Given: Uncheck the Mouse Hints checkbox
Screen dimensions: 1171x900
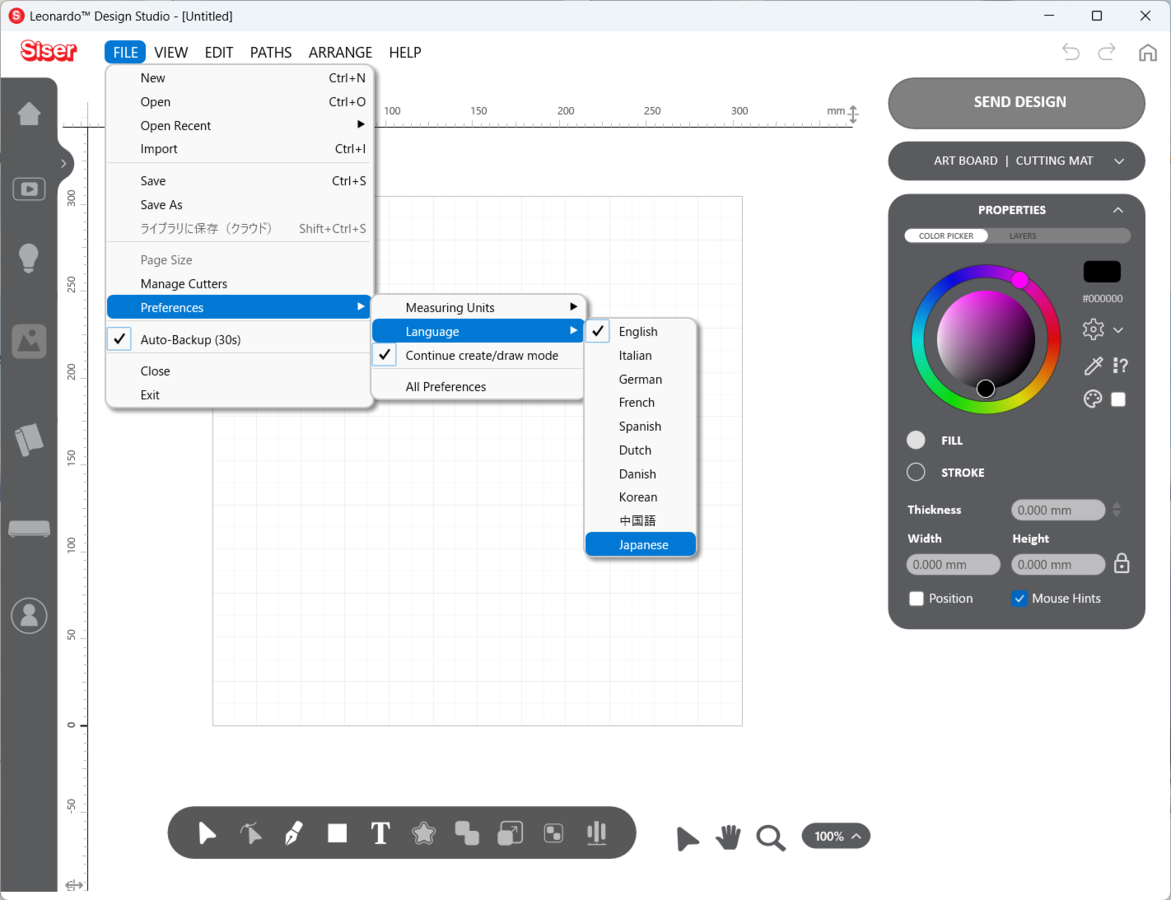Looking at the screenshot, I should tap(1019, 599).
